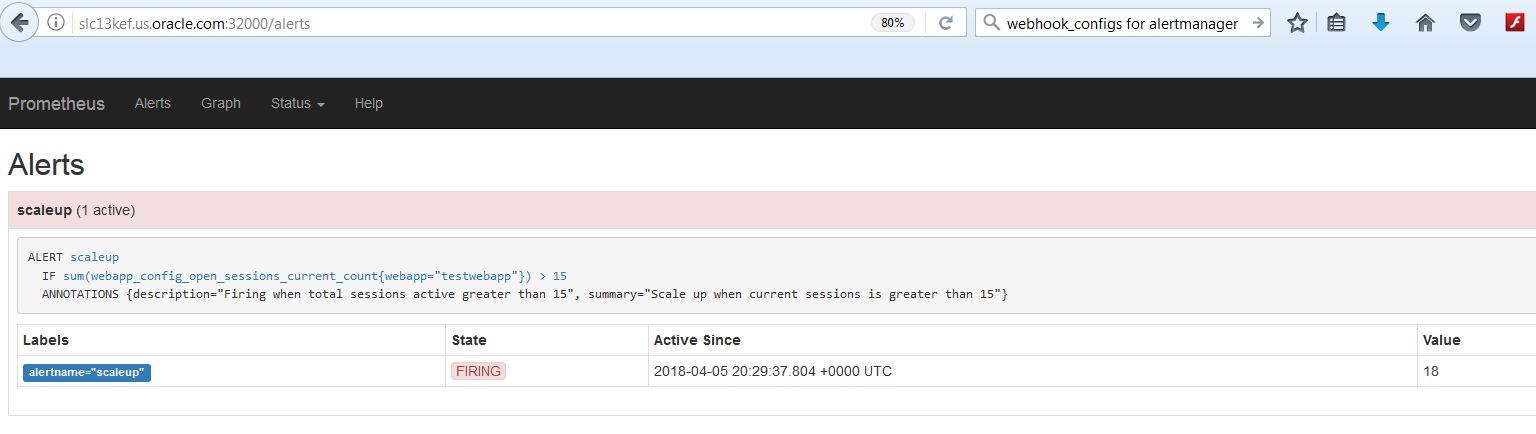
Task: Click the red Flash plugin icon
Action: (x=1514, y=23)
